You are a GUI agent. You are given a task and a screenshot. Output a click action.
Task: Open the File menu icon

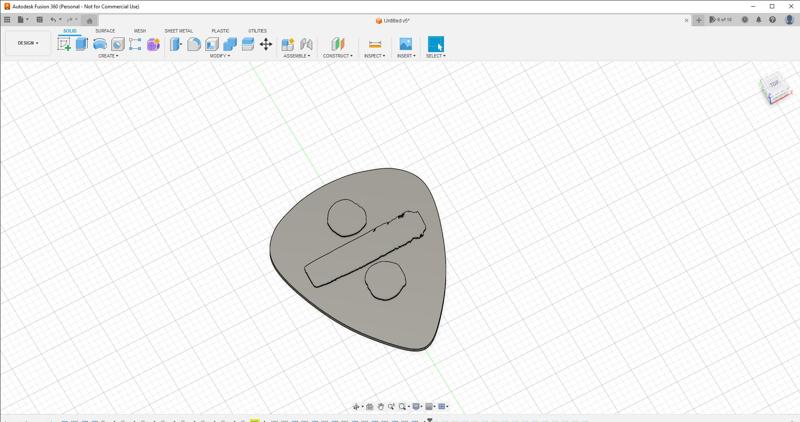click(22, 20)
